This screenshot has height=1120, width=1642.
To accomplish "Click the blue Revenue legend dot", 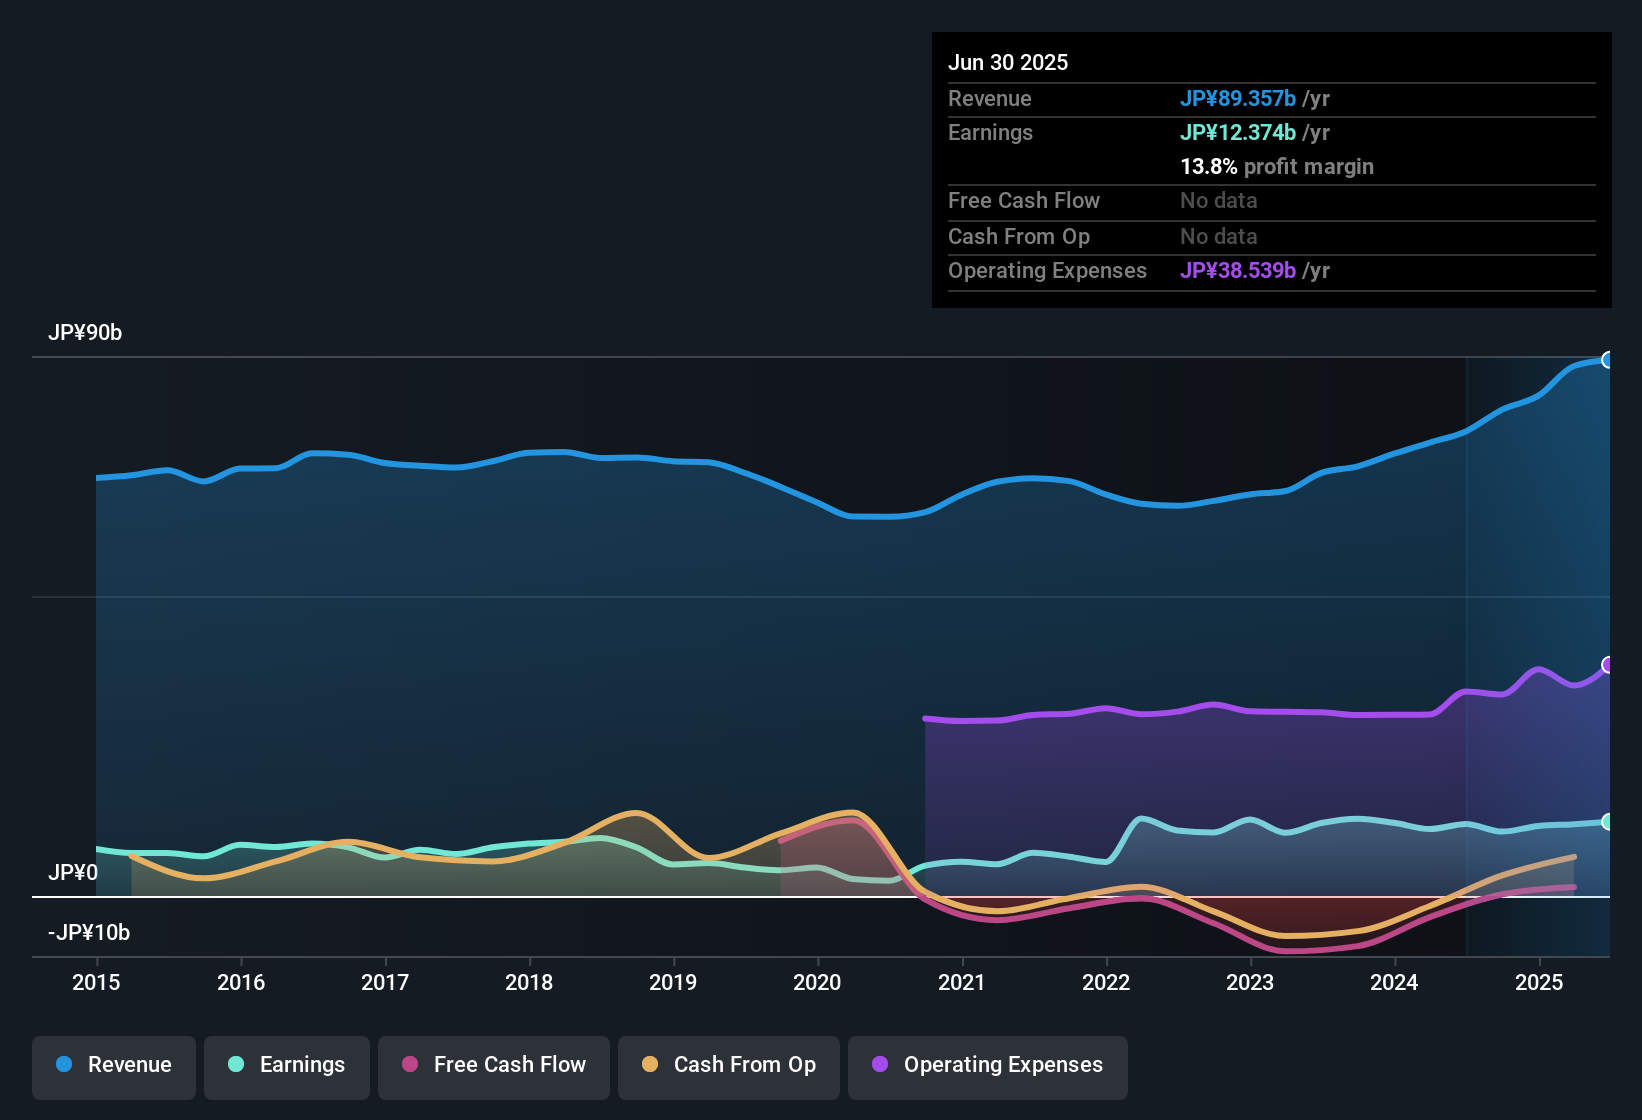I will coord(64,1064).
